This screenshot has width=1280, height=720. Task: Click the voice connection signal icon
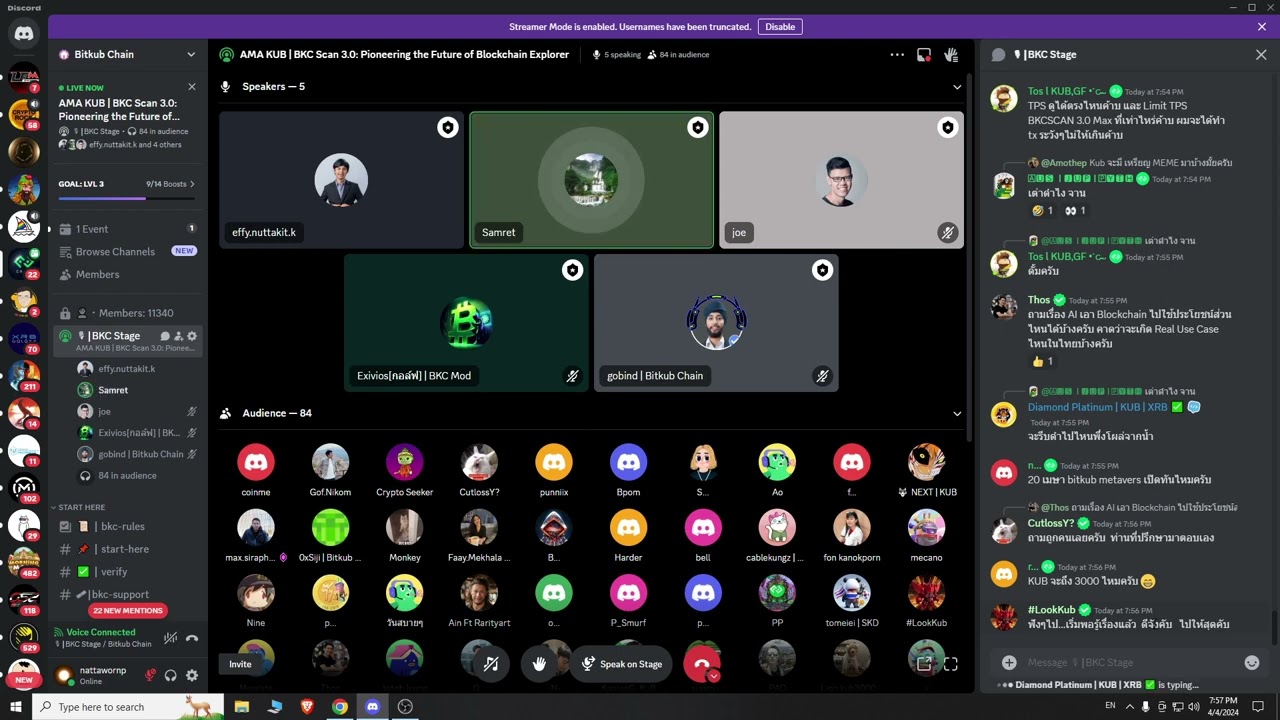pos(60,632)
